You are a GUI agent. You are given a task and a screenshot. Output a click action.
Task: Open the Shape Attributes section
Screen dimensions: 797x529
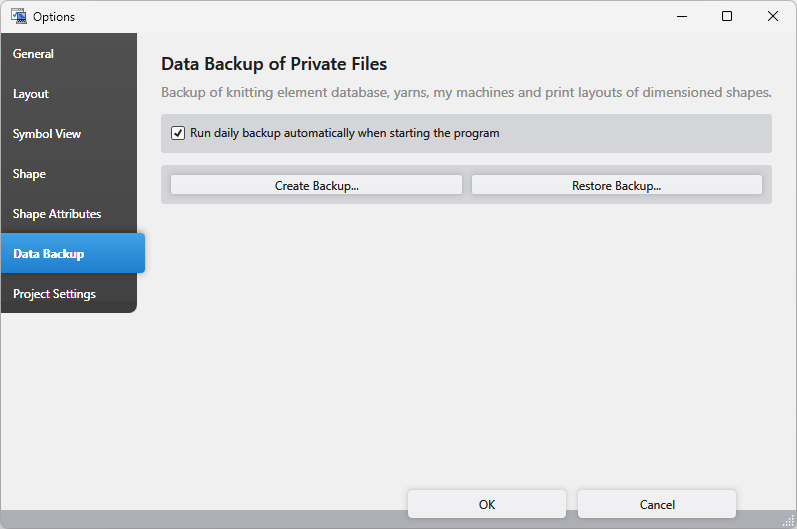(x=57, y=214)
